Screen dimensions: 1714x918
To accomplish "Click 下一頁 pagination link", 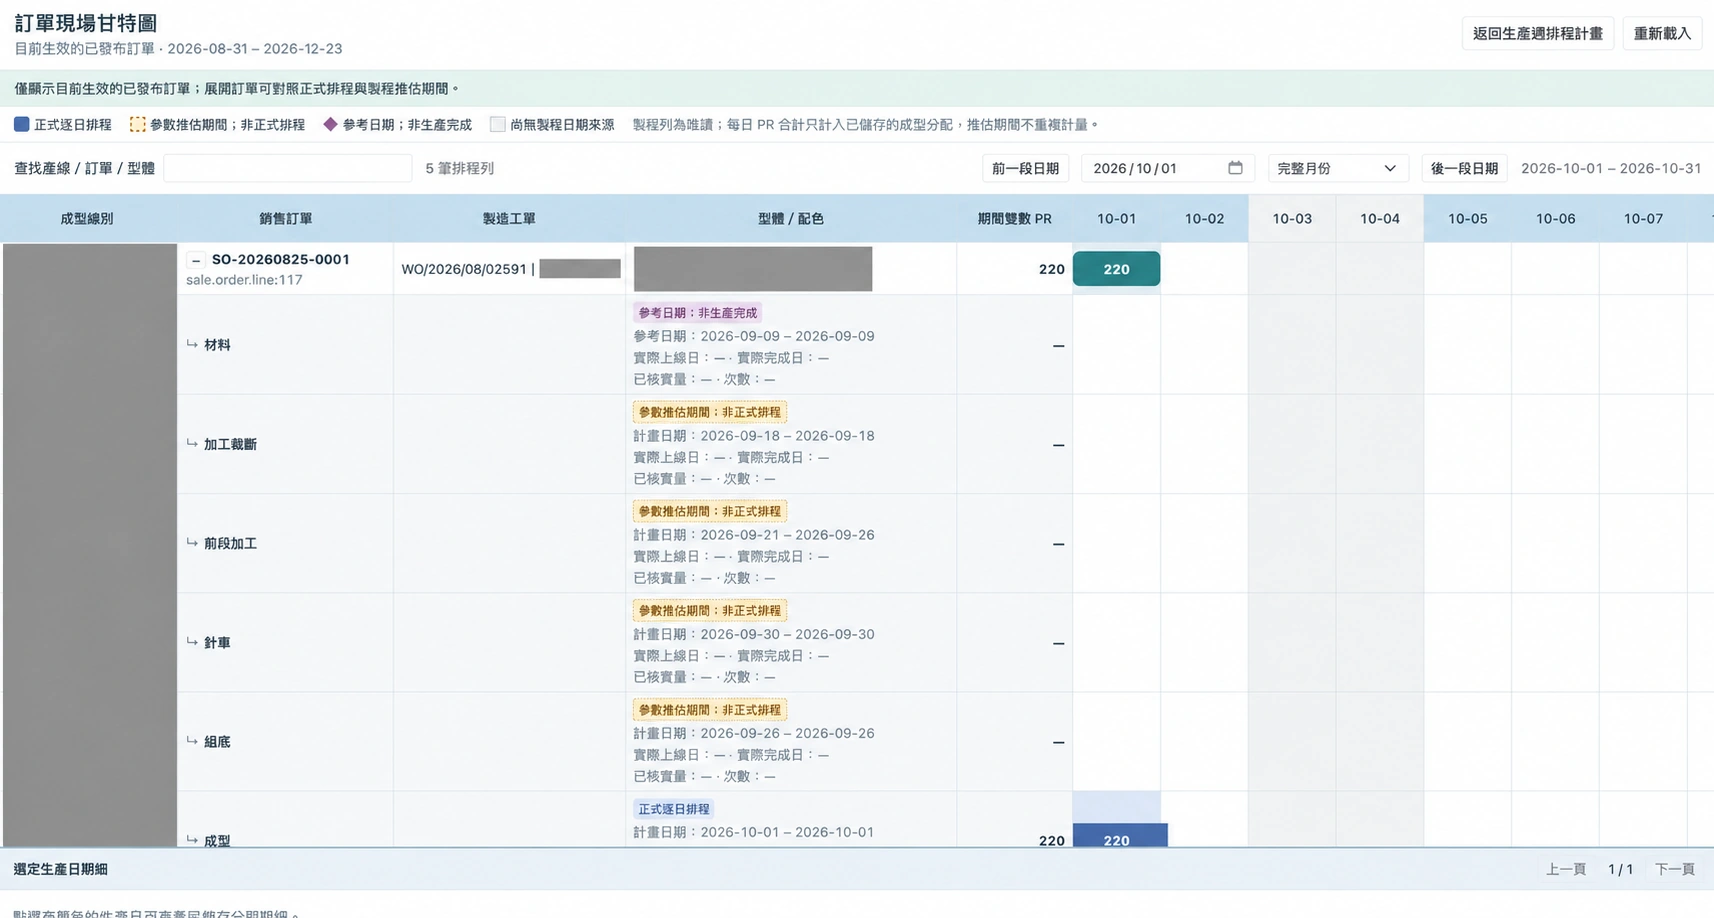I will (1675, 869).
